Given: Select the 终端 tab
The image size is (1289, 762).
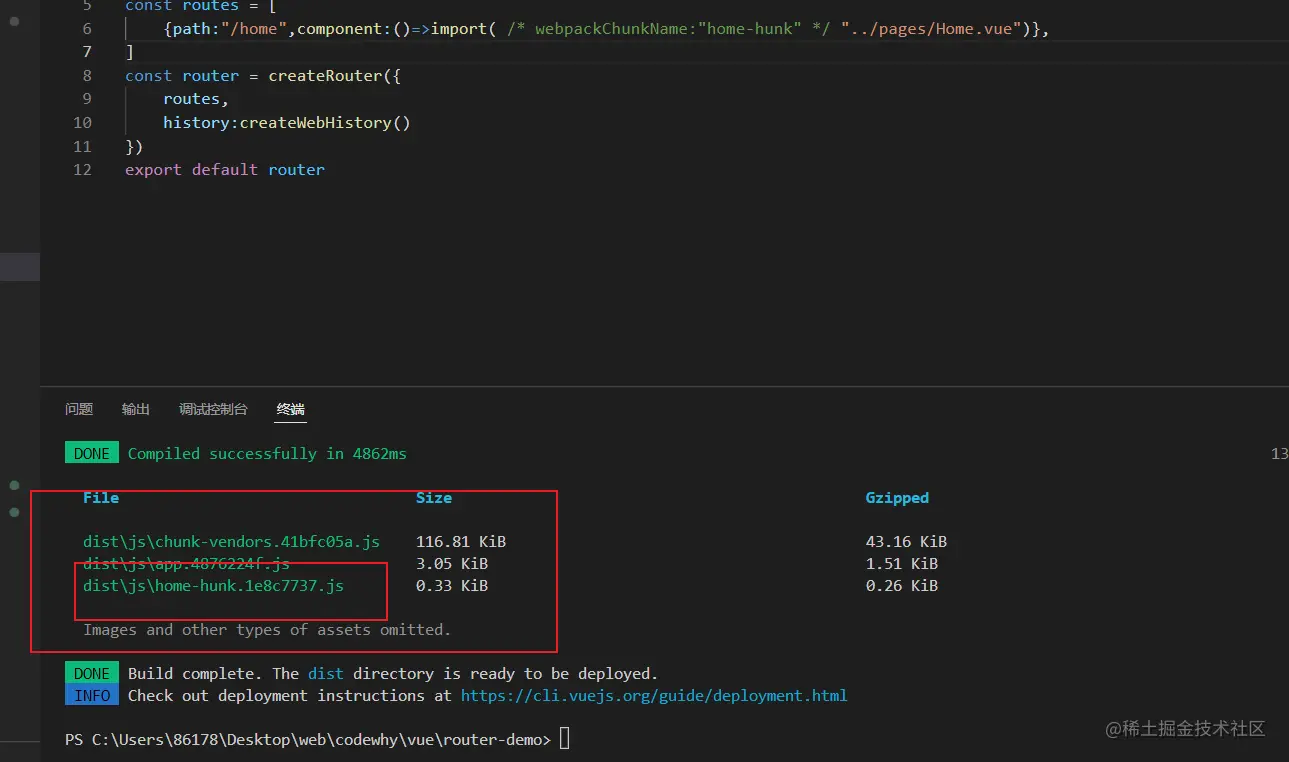Looking at the screenshot, I should [291, 409].
